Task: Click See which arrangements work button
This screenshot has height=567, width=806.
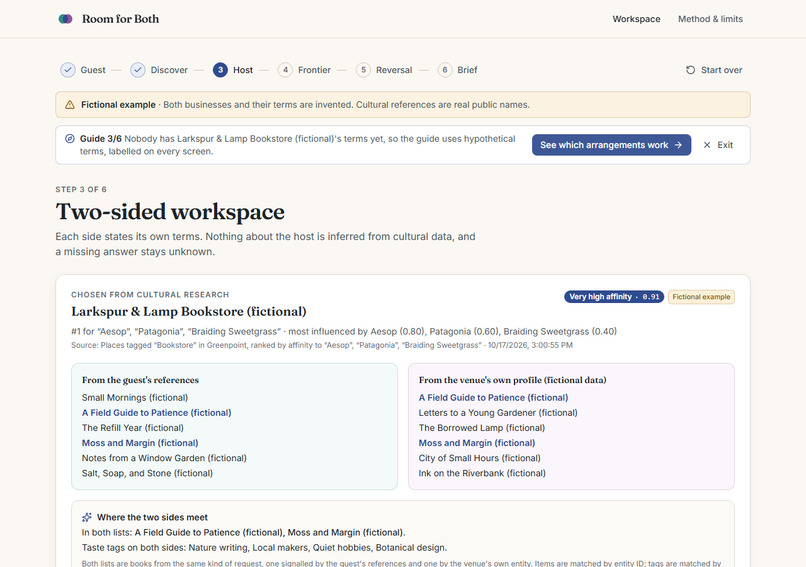Action: (x=611, y=145)
